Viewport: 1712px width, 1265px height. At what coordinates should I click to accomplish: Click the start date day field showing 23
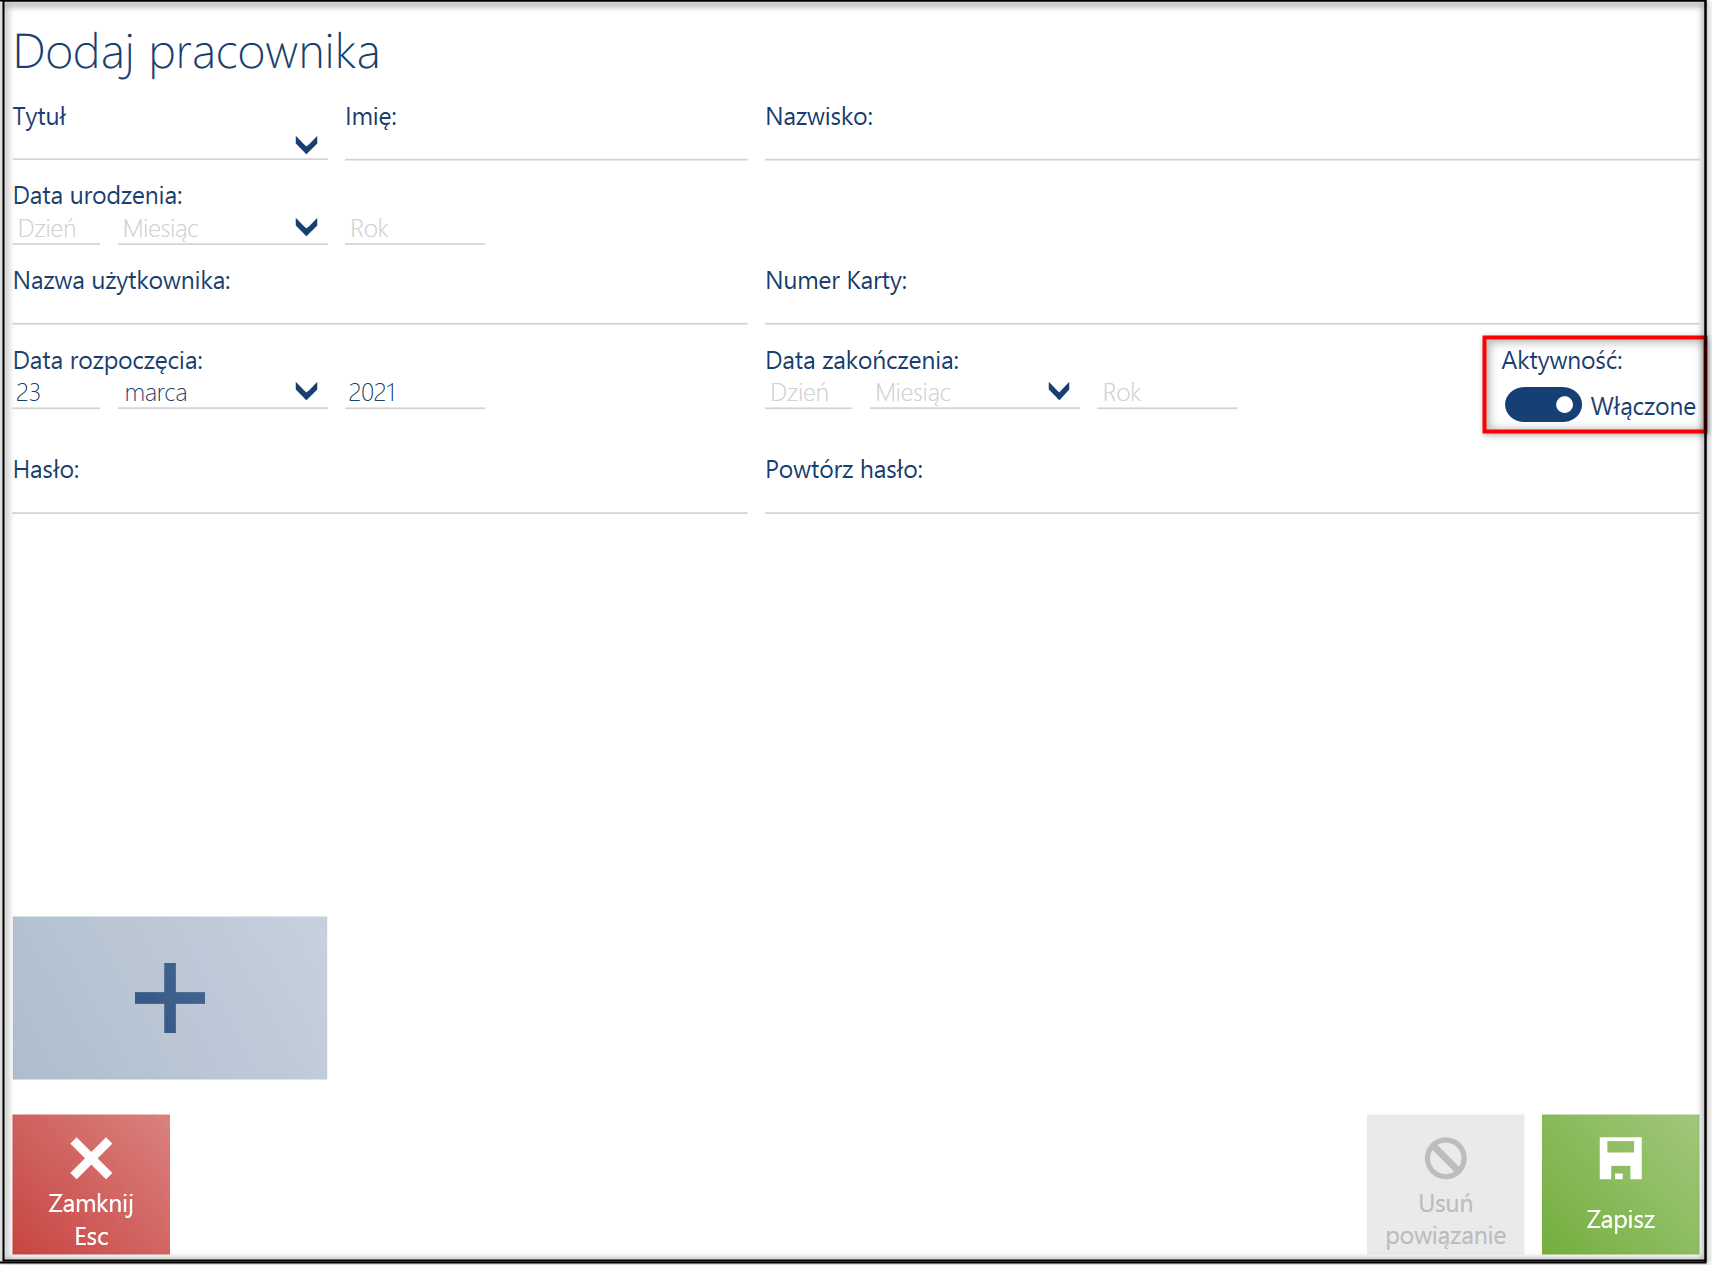click(x=56, y=392)
